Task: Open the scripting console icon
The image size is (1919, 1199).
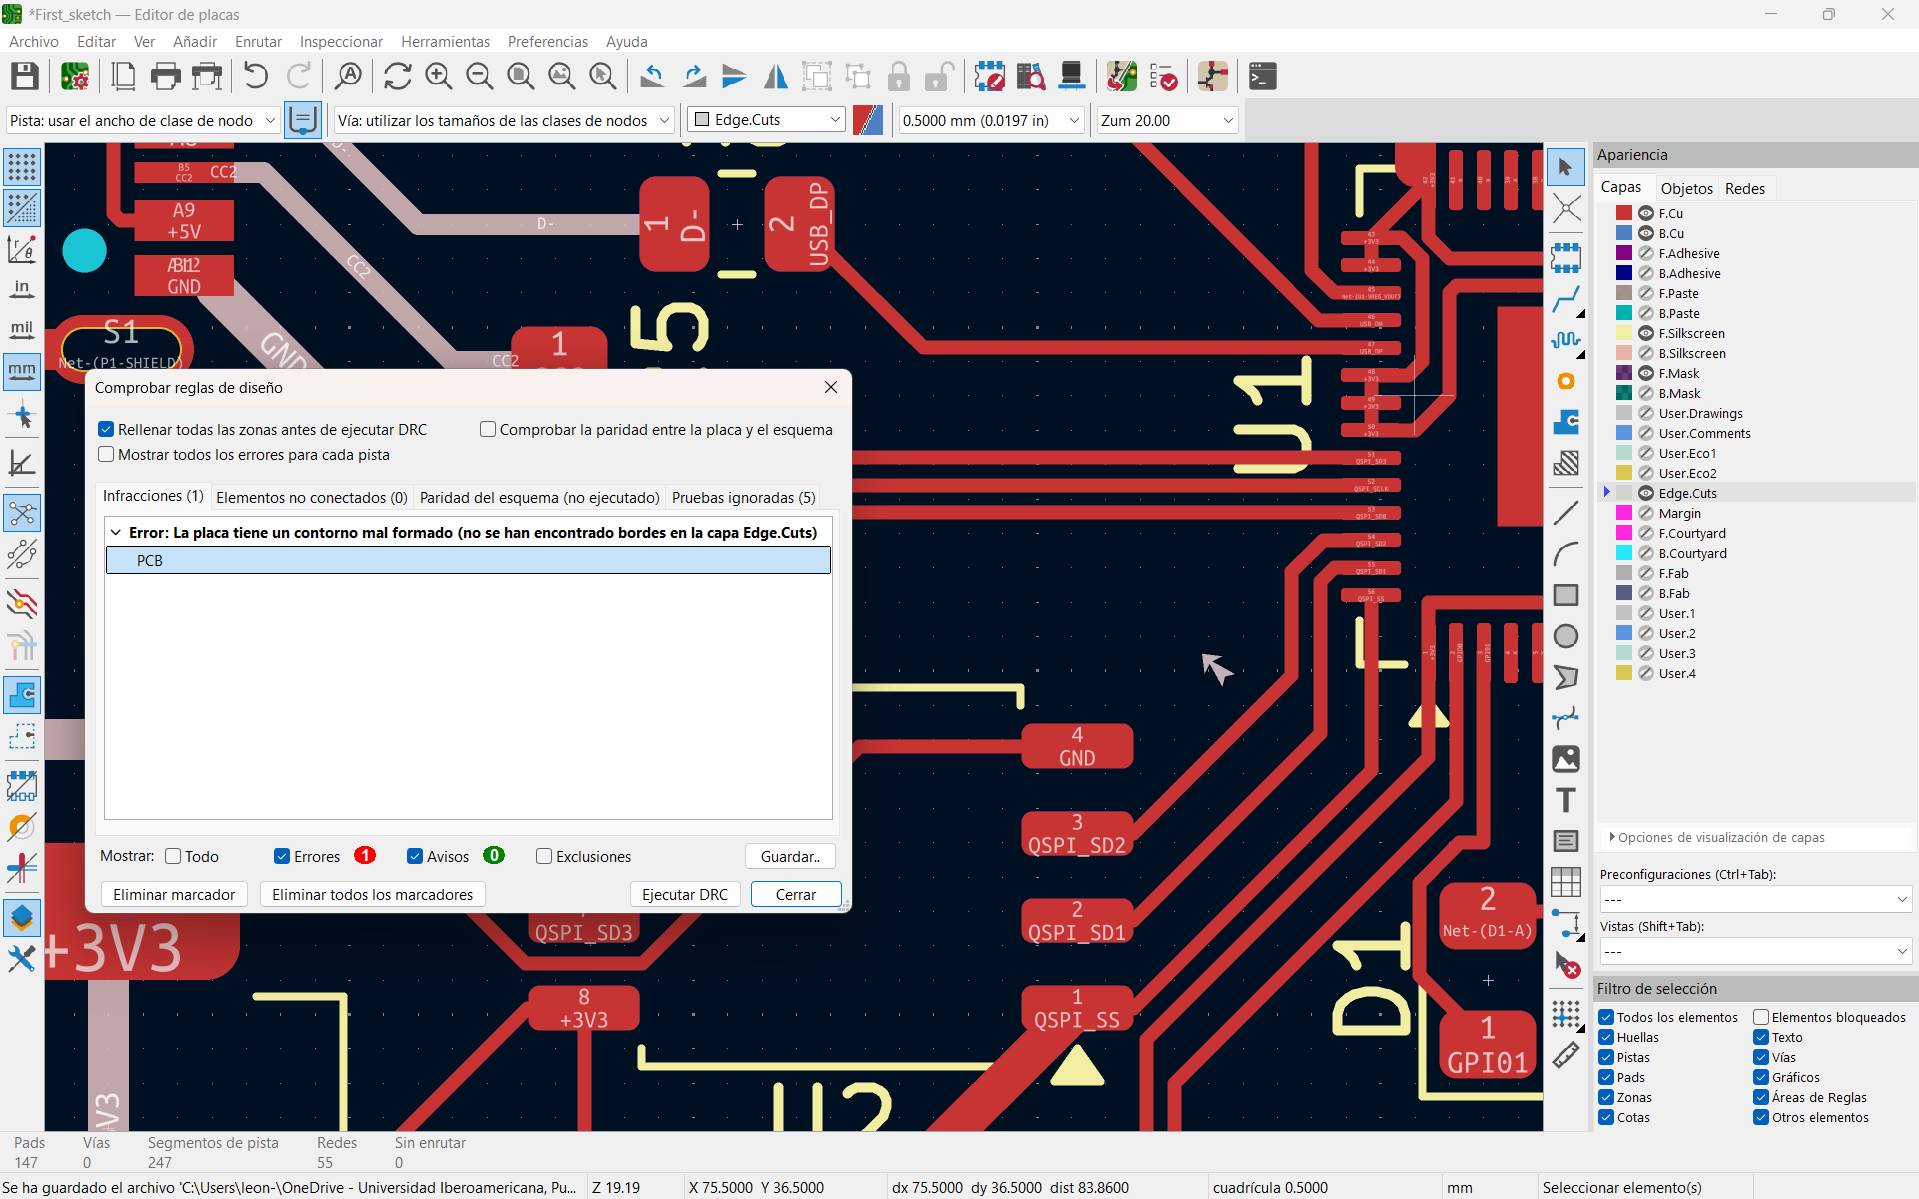Action: pyautogui.click(x=1262, y=77)
